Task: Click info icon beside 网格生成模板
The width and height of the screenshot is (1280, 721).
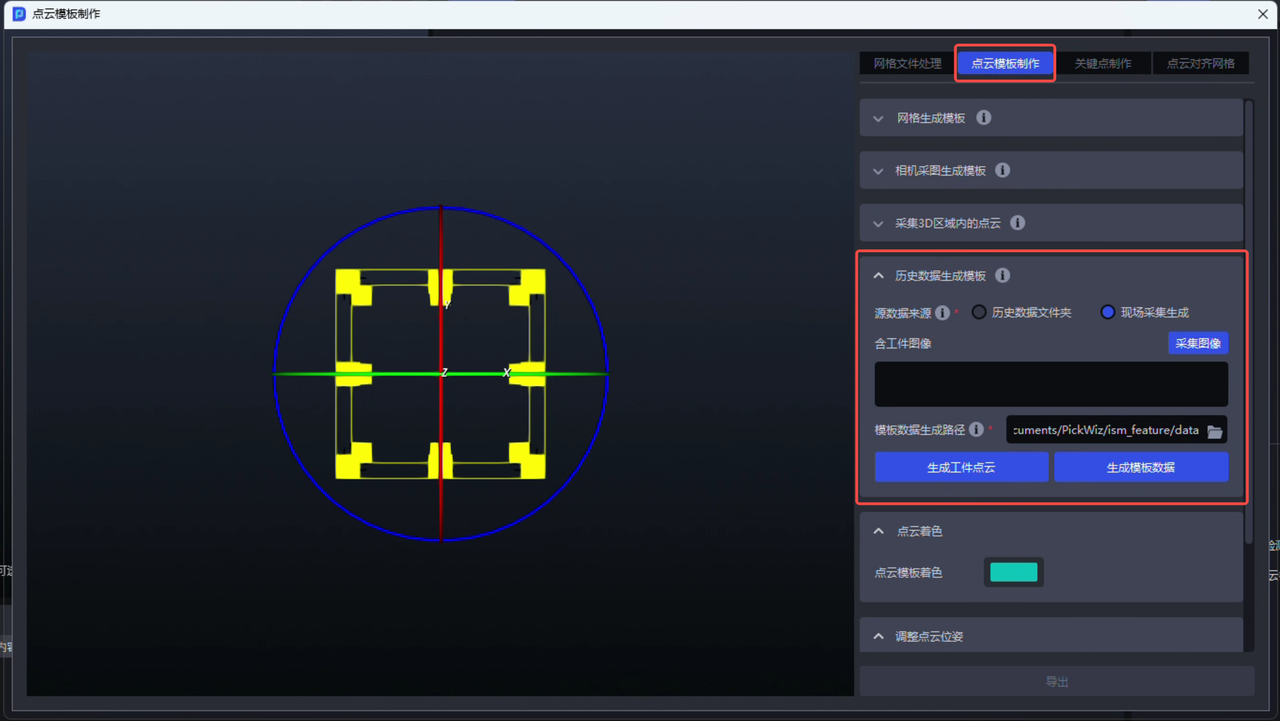Action: coord(984,118)
